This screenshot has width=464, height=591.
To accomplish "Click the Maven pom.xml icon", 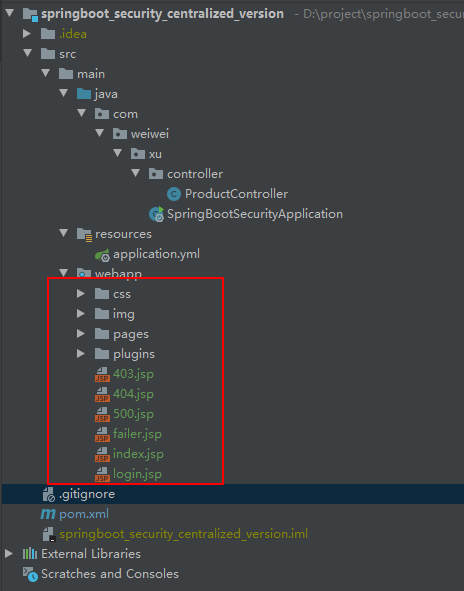I will click(48, 514).
